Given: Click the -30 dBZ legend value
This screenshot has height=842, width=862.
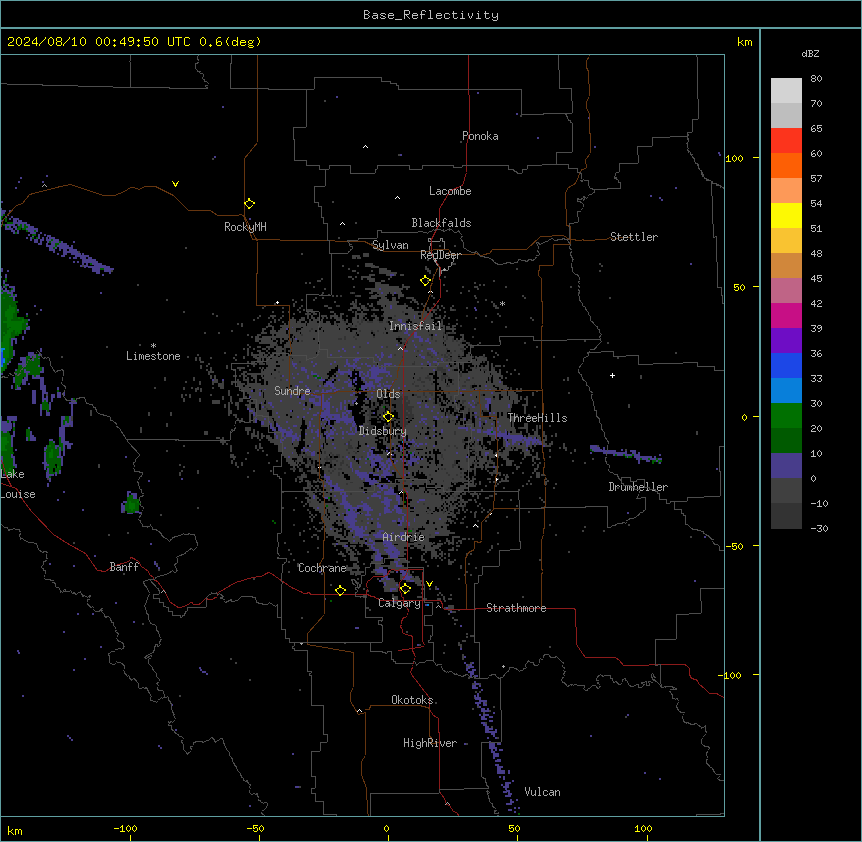Looking at the screenshot, I should [x=819, y=528].
